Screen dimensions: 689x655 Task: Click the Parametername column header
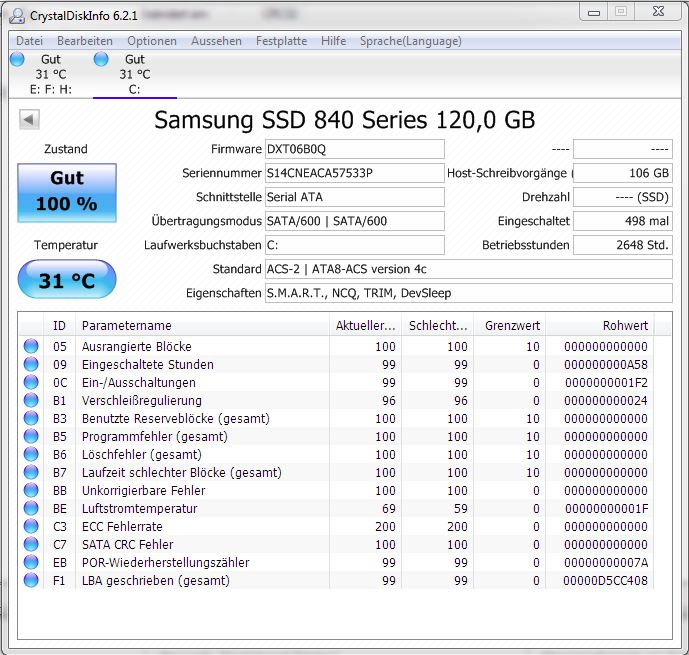(x=202, y=326)
